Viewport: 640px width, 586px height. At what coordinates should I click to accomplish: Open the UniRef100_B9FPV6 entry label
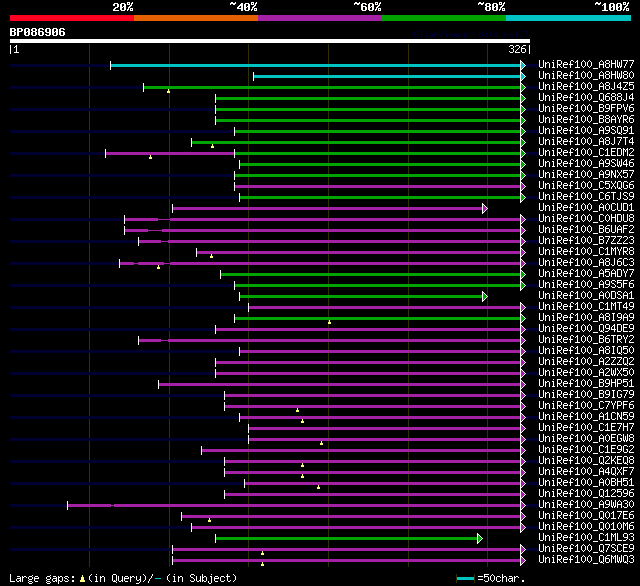click(586, 109)
